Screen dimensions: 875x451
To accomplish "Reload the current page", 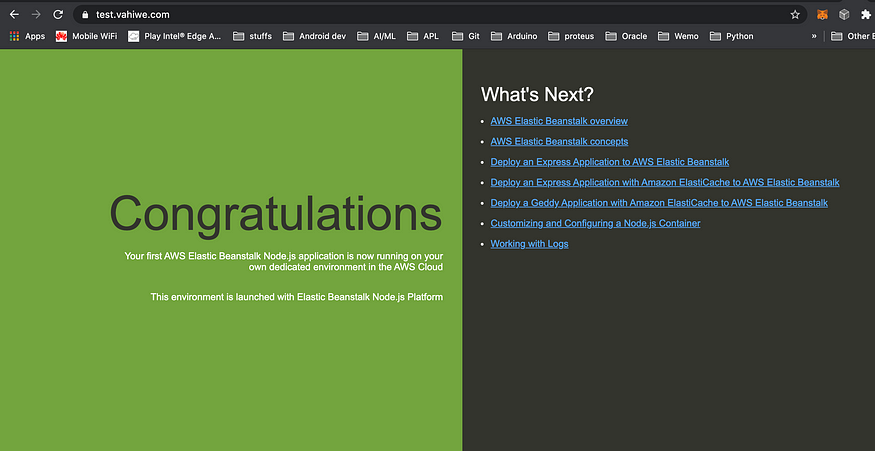I will (x=58, y=15).
